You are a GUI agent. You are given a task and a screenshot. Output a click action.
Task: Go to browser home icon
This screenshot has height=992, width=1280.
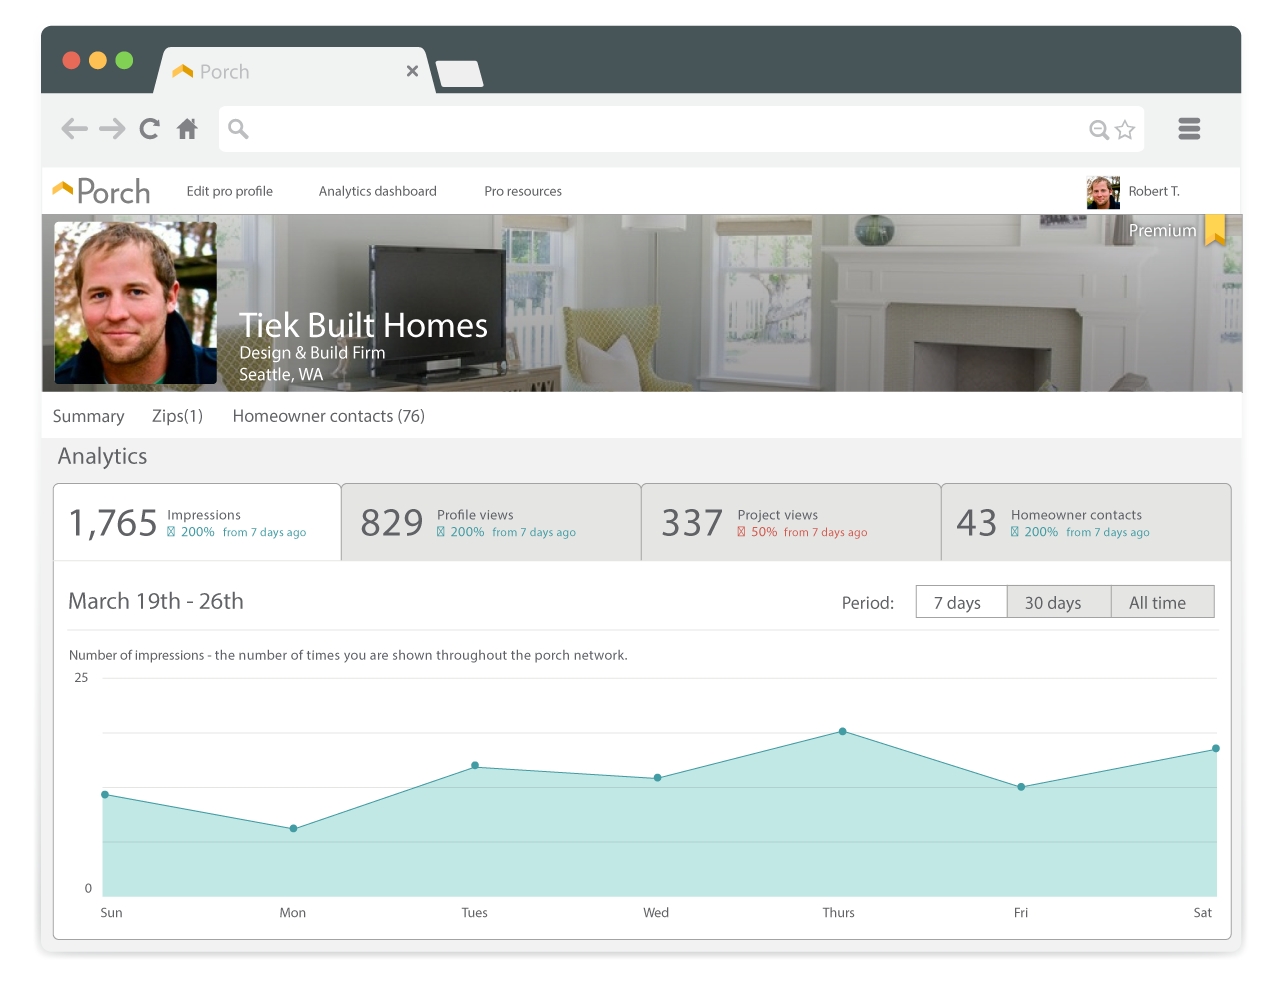coord(187,128)
